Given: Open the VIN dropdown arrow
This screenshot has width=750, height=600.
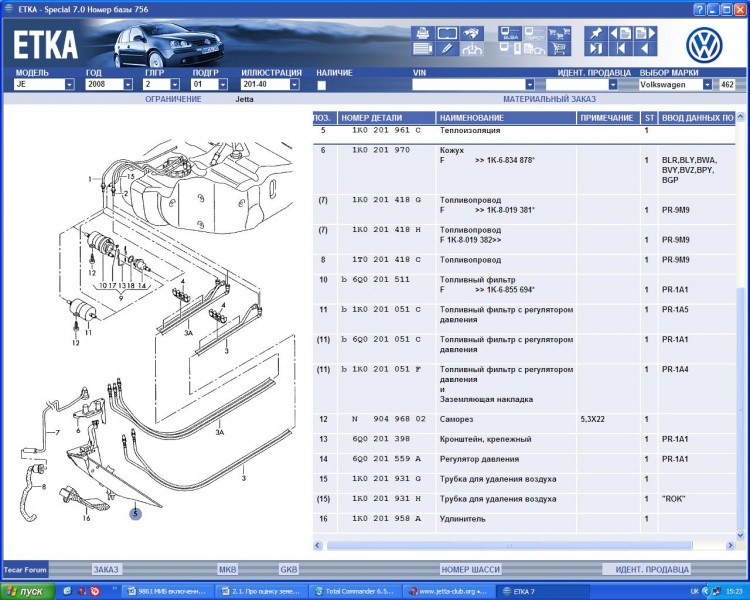Looking at the screenshot, I should (529, 85).
